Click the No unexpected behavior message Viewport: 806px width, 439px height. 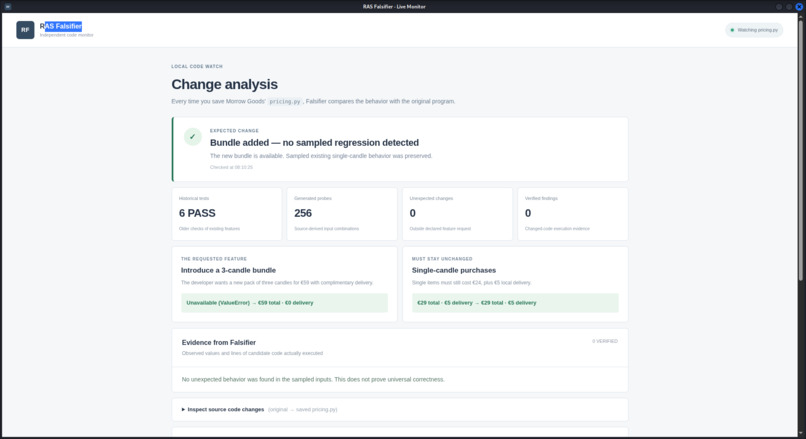(313, 379)
